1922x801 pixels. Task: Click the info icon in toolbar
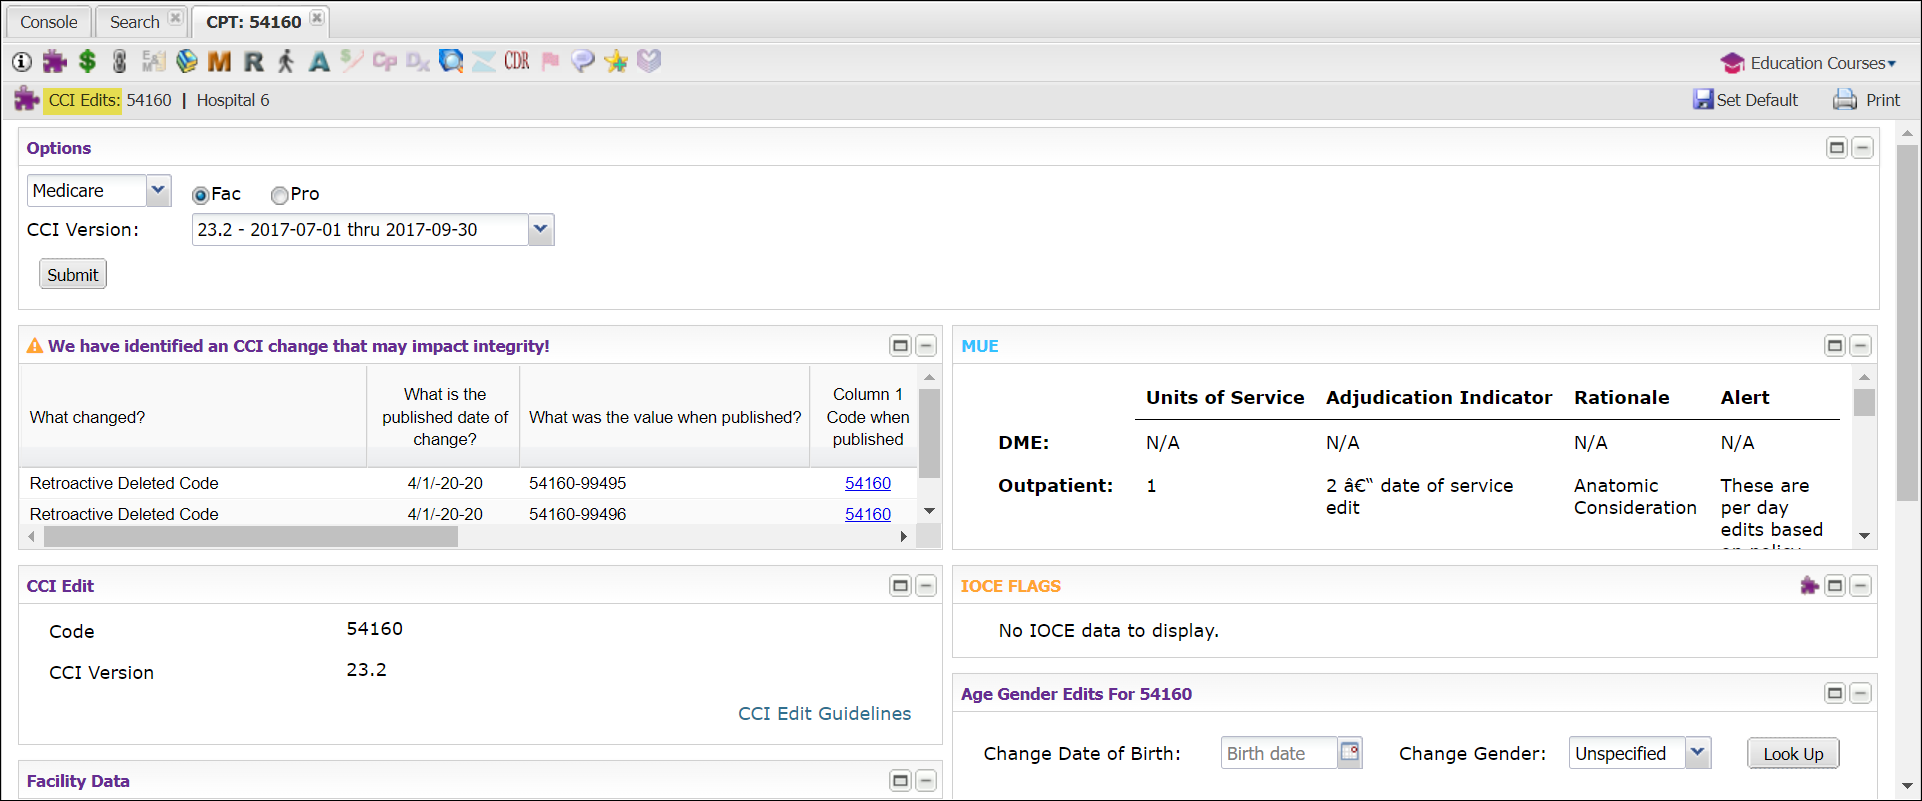click(22, 62)
